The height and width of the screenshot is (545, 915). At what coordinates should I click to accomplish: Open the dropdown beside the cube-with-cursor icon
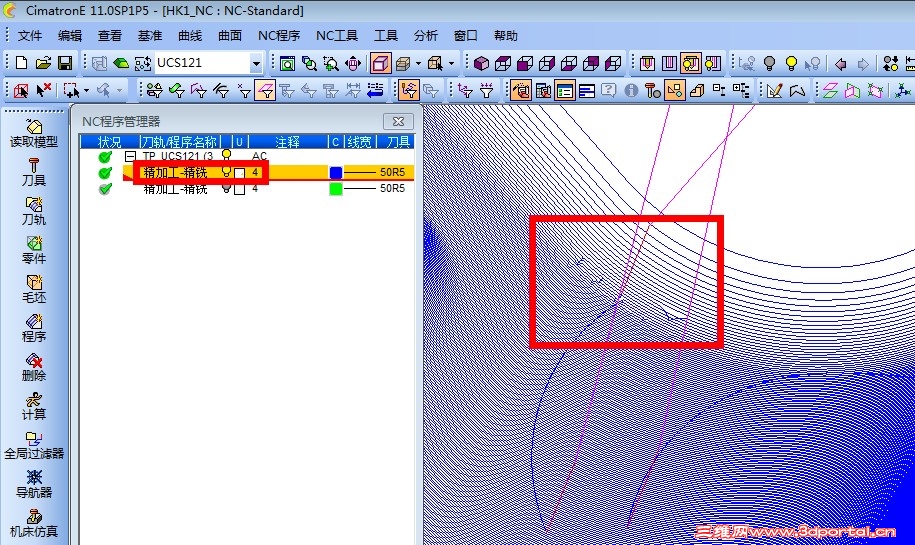tap(451, 63)
